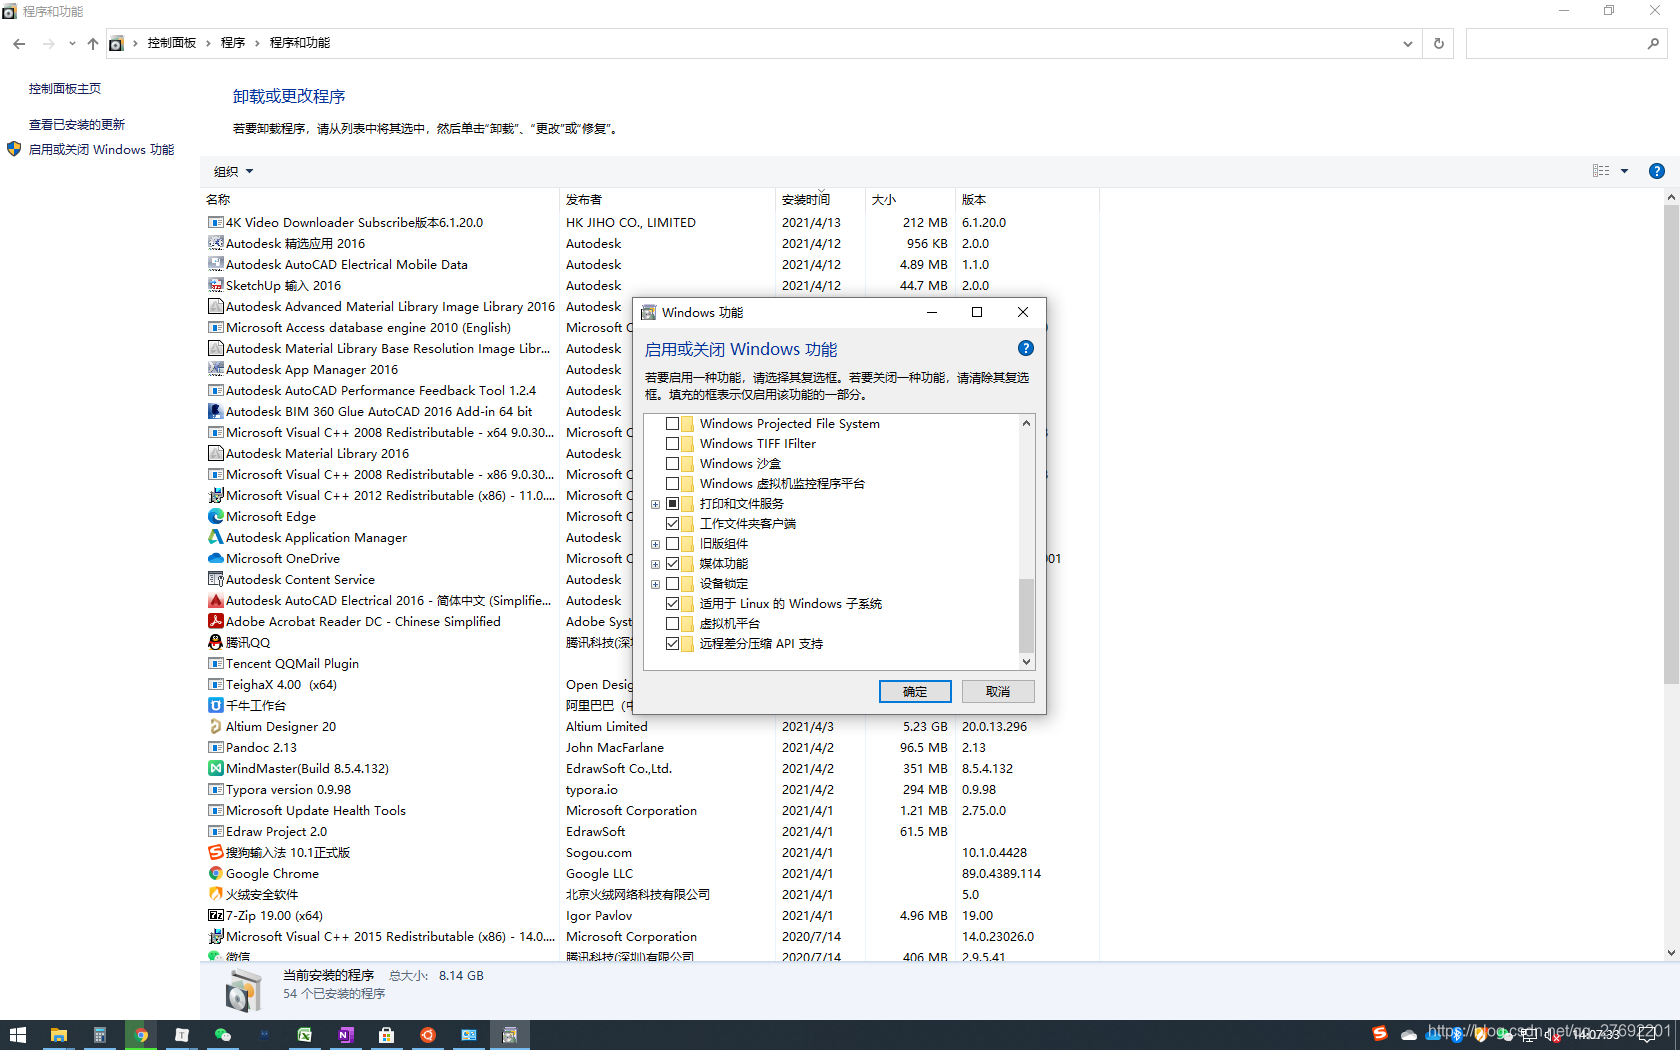Click the Microsoft OneDrive cloud icon in list
The width and height of the screenshot is (1680, 1050).
tap(215, 558)
